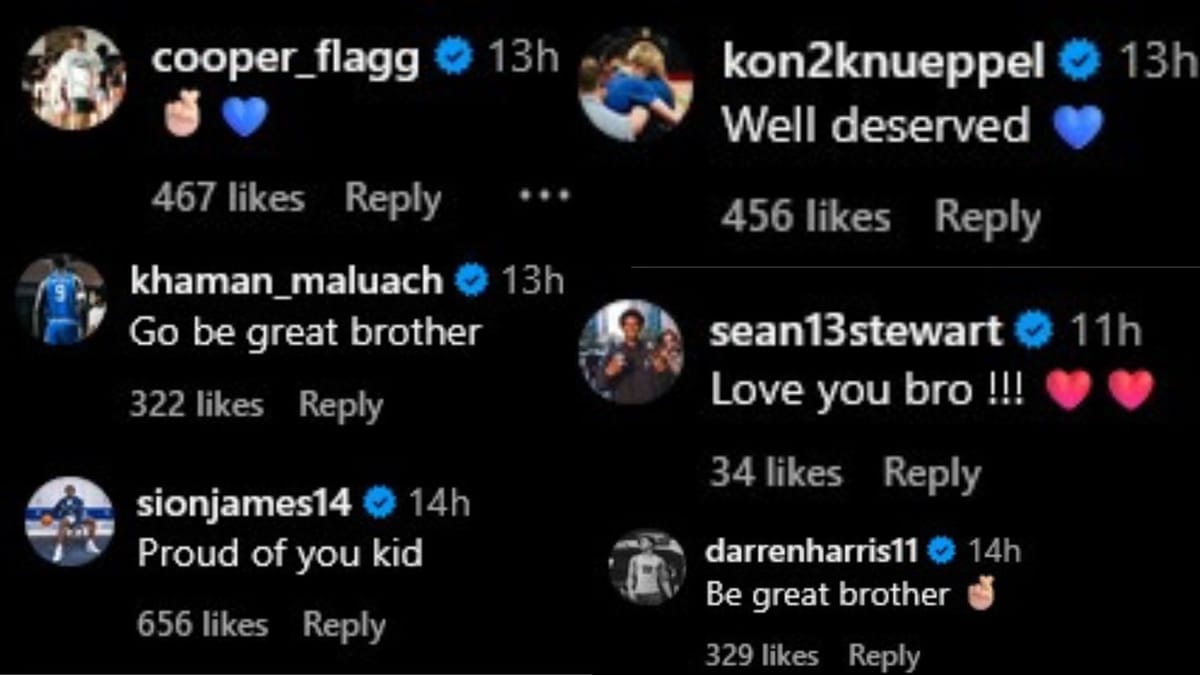Open sionjames14's avatar image

pyautogui.click(x=69, y=521)
